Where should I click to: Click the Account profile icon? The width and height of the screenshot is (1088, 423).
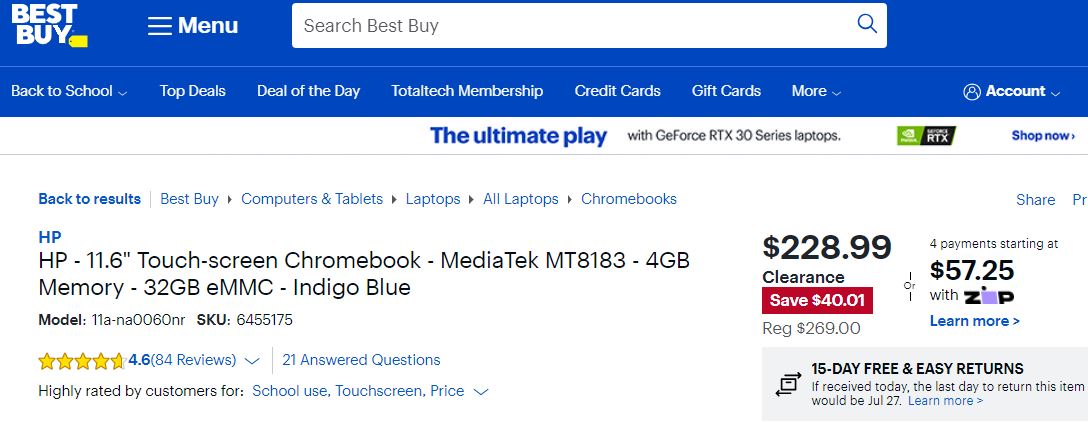[972, 92]
